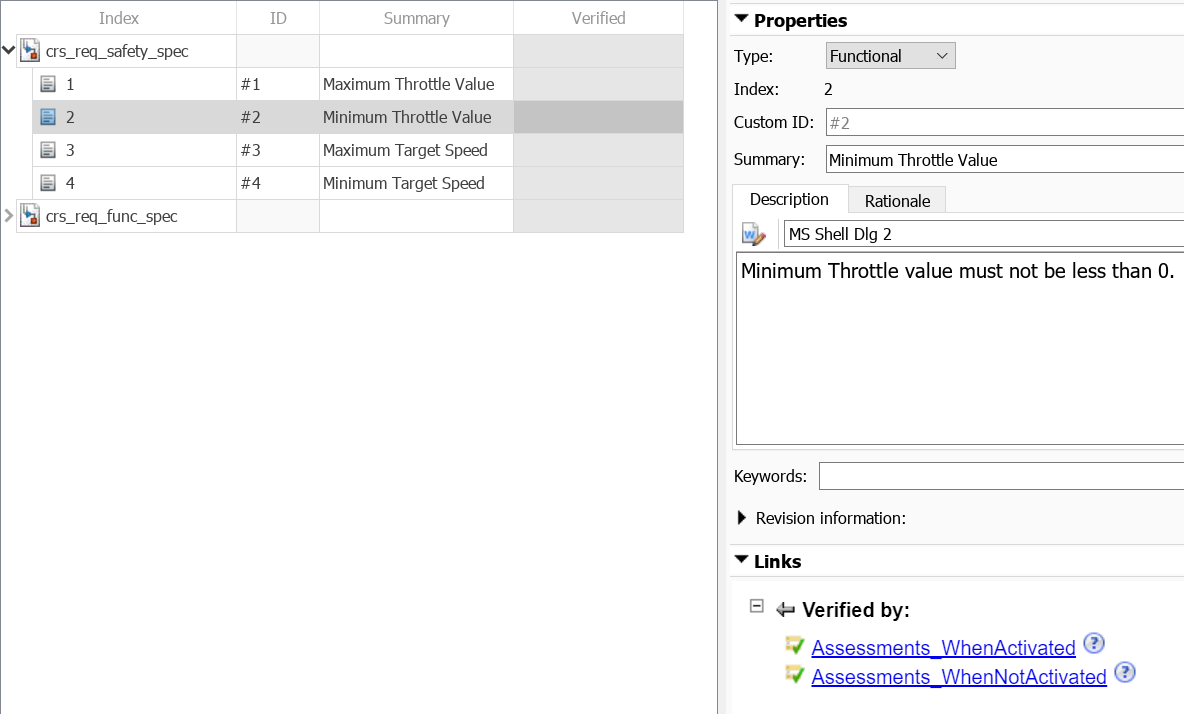Switch to the Rationale tab
This screenshot has height=714, width=1184.
[x=897, y=200]
